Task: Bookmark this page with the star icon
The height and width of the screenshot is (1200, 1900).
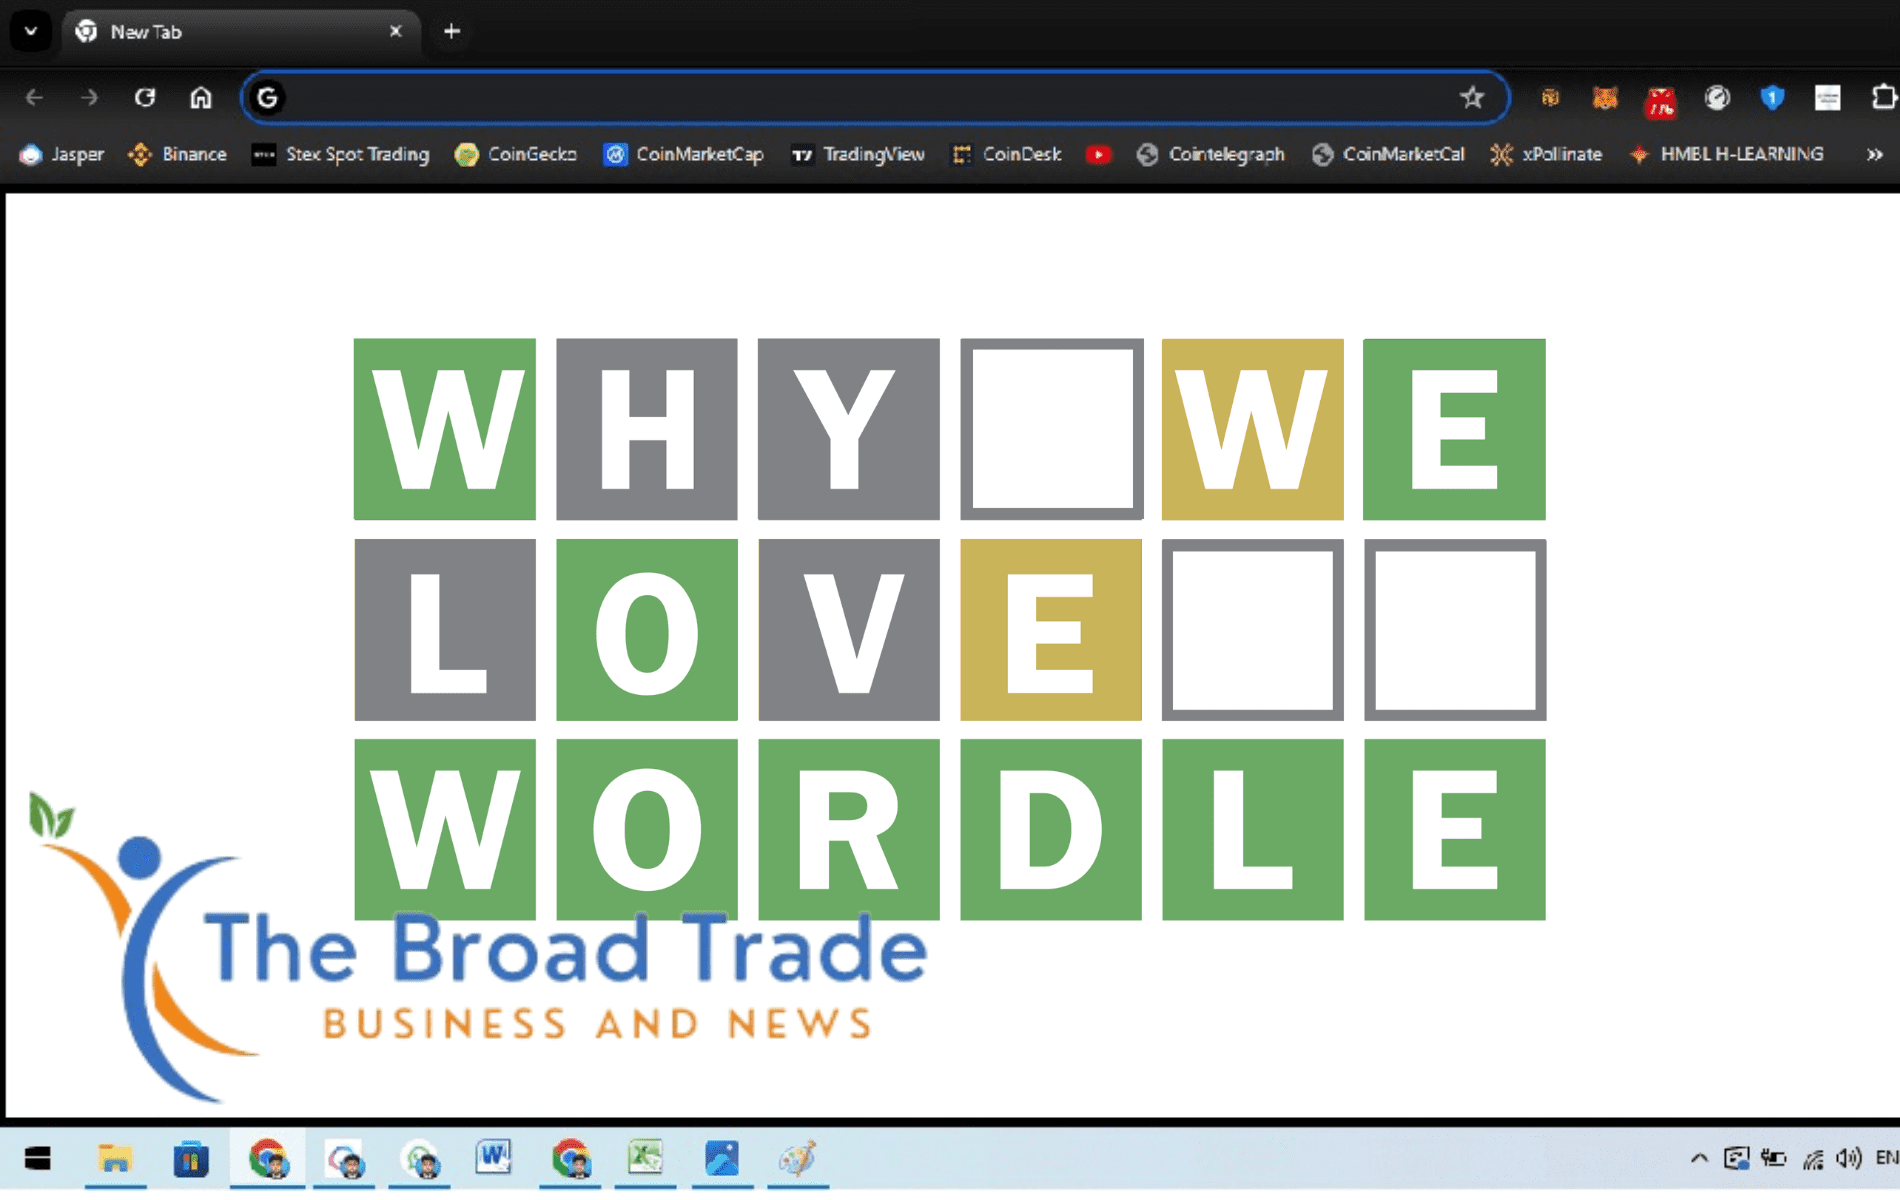Action: coord(1472,97)
